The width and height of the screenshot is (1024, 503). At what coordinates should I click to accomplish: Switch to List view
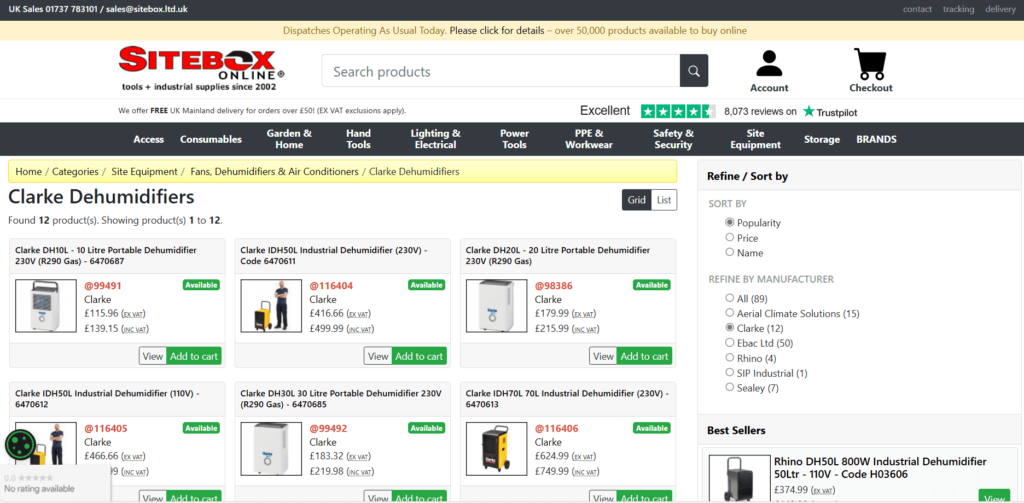(x=664, y=200)
